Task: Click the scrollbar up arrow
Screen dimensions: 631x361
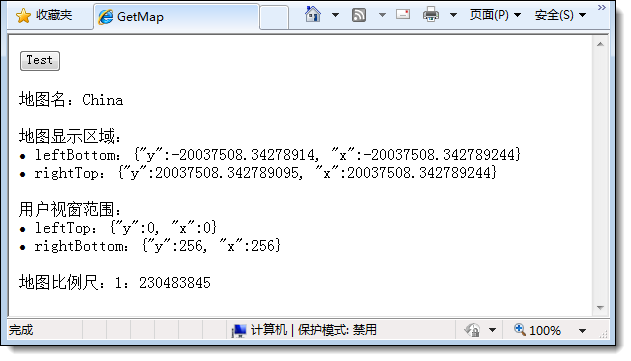Action: (x=600, y=44)
